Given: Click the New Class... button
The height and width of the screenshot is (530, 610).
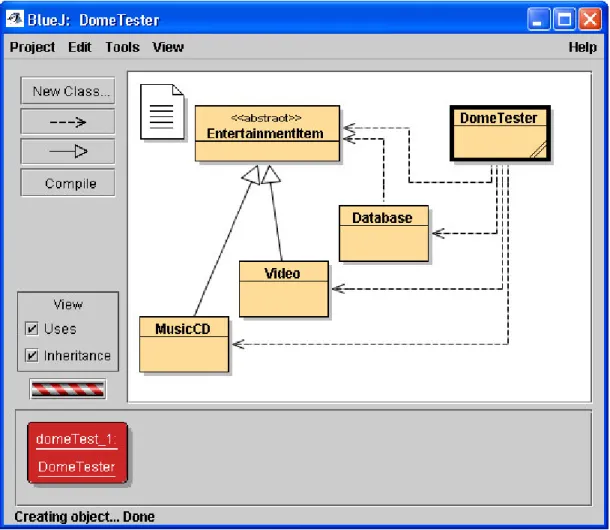Looking at the screenshot, I should [x=68, y=91].
